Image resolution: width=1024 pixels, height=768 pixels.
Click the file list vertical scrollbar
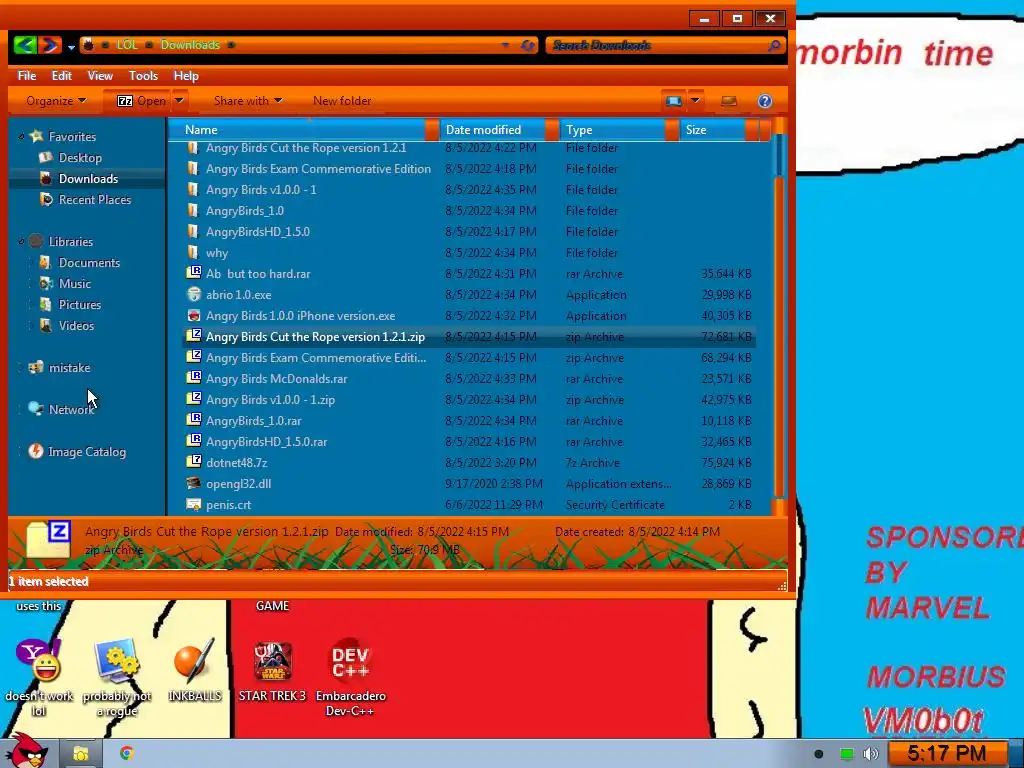pos(779,317)
